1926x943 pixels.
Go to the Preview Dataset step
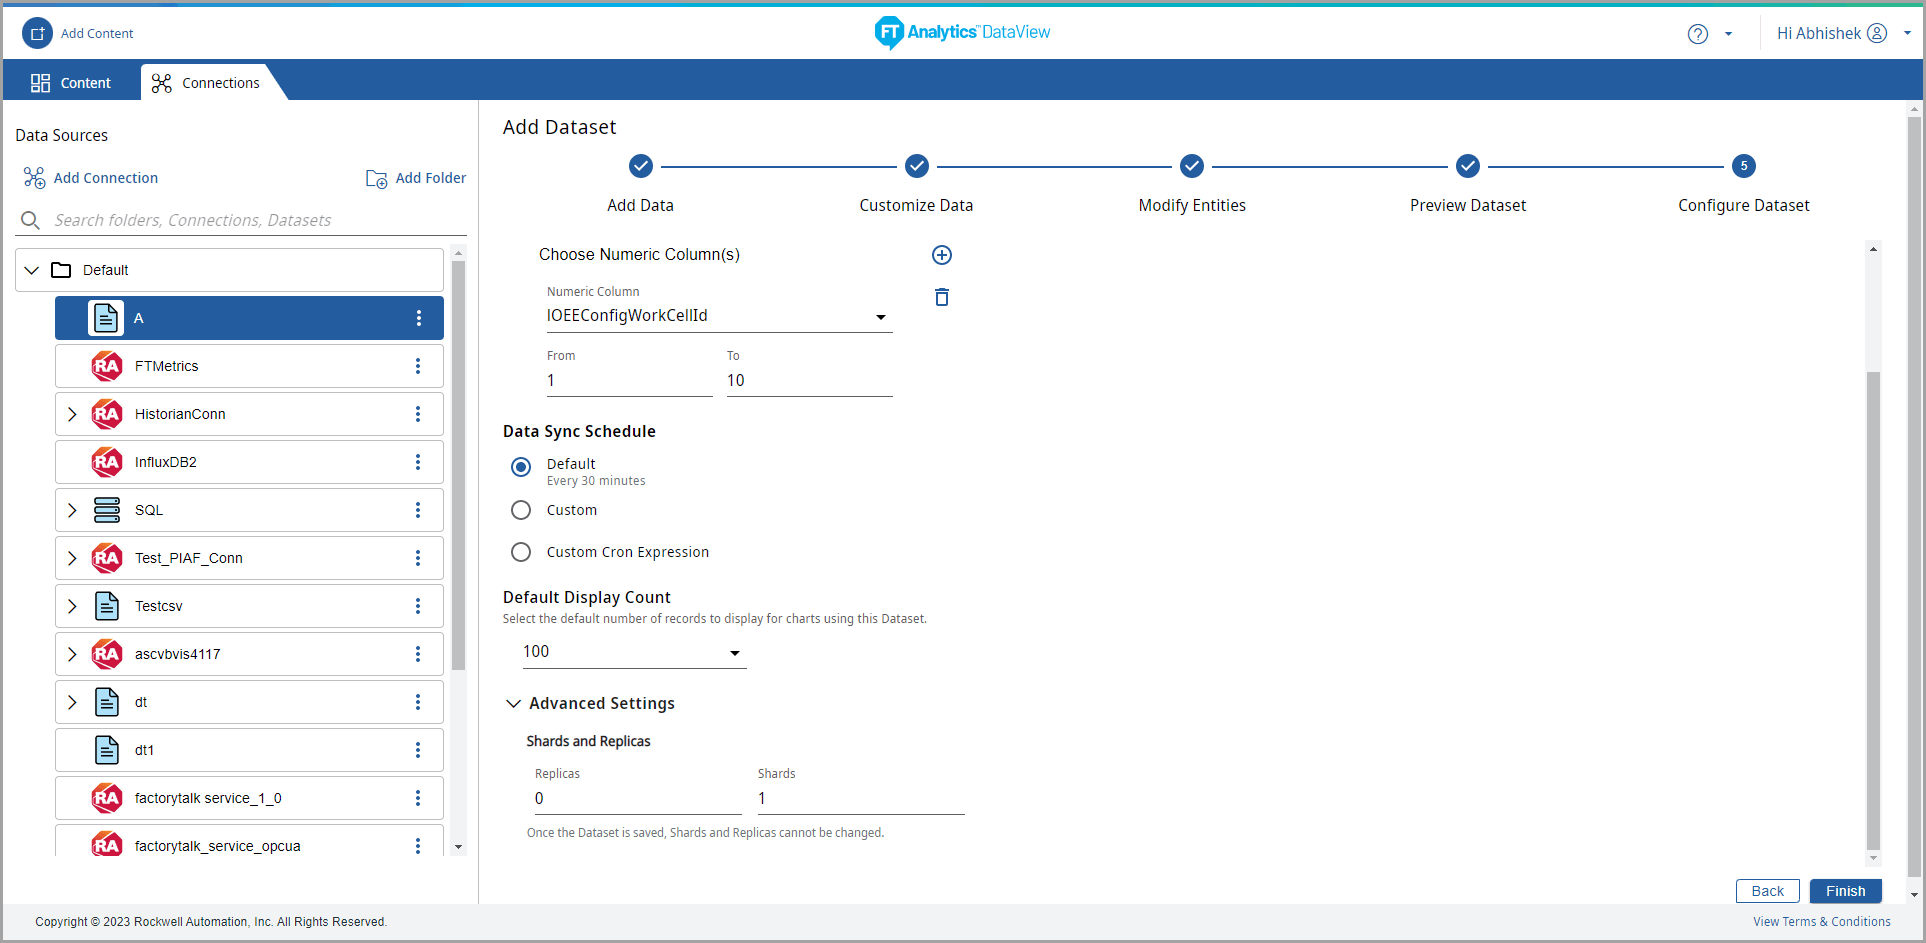[x=1467, y=166]
